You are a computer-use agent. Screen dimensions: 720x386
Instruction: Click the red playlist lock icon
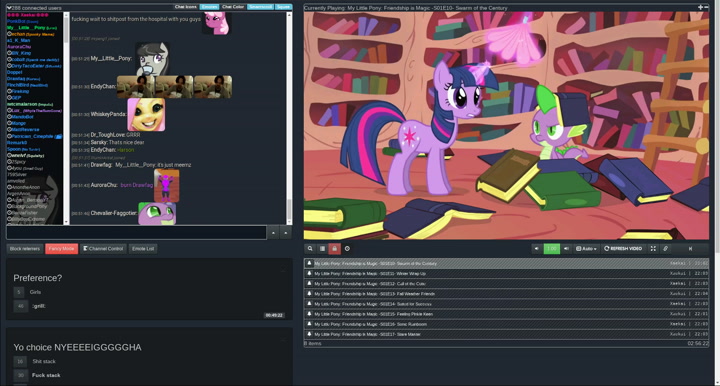pos(335,249)
